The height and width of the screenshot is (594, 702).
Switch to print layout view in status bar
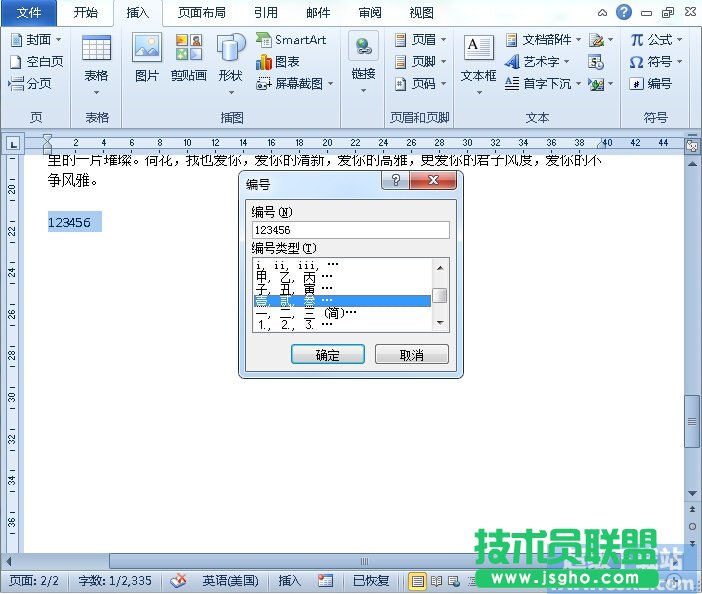[417, 581]
